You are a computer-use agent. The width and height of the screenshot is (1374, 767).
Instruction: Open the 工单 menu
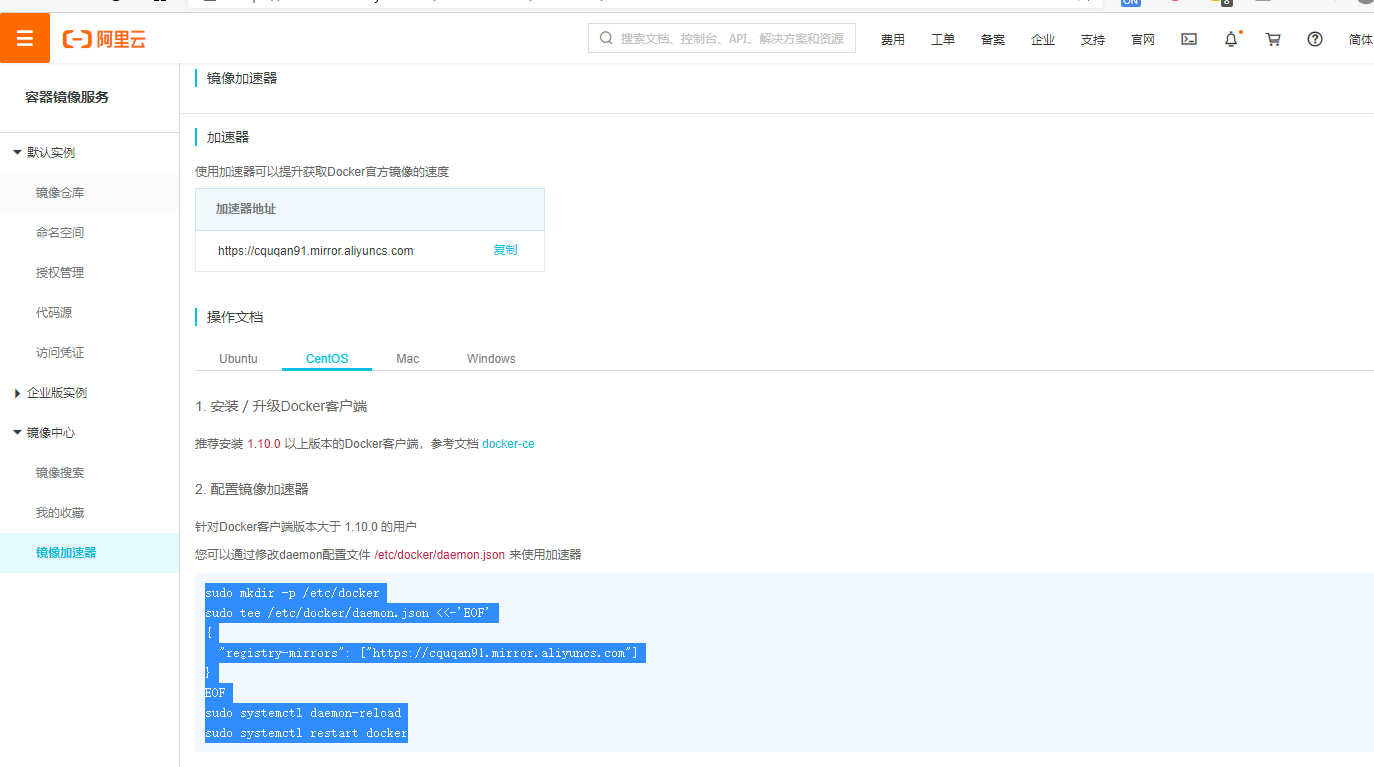pos(943,39)
